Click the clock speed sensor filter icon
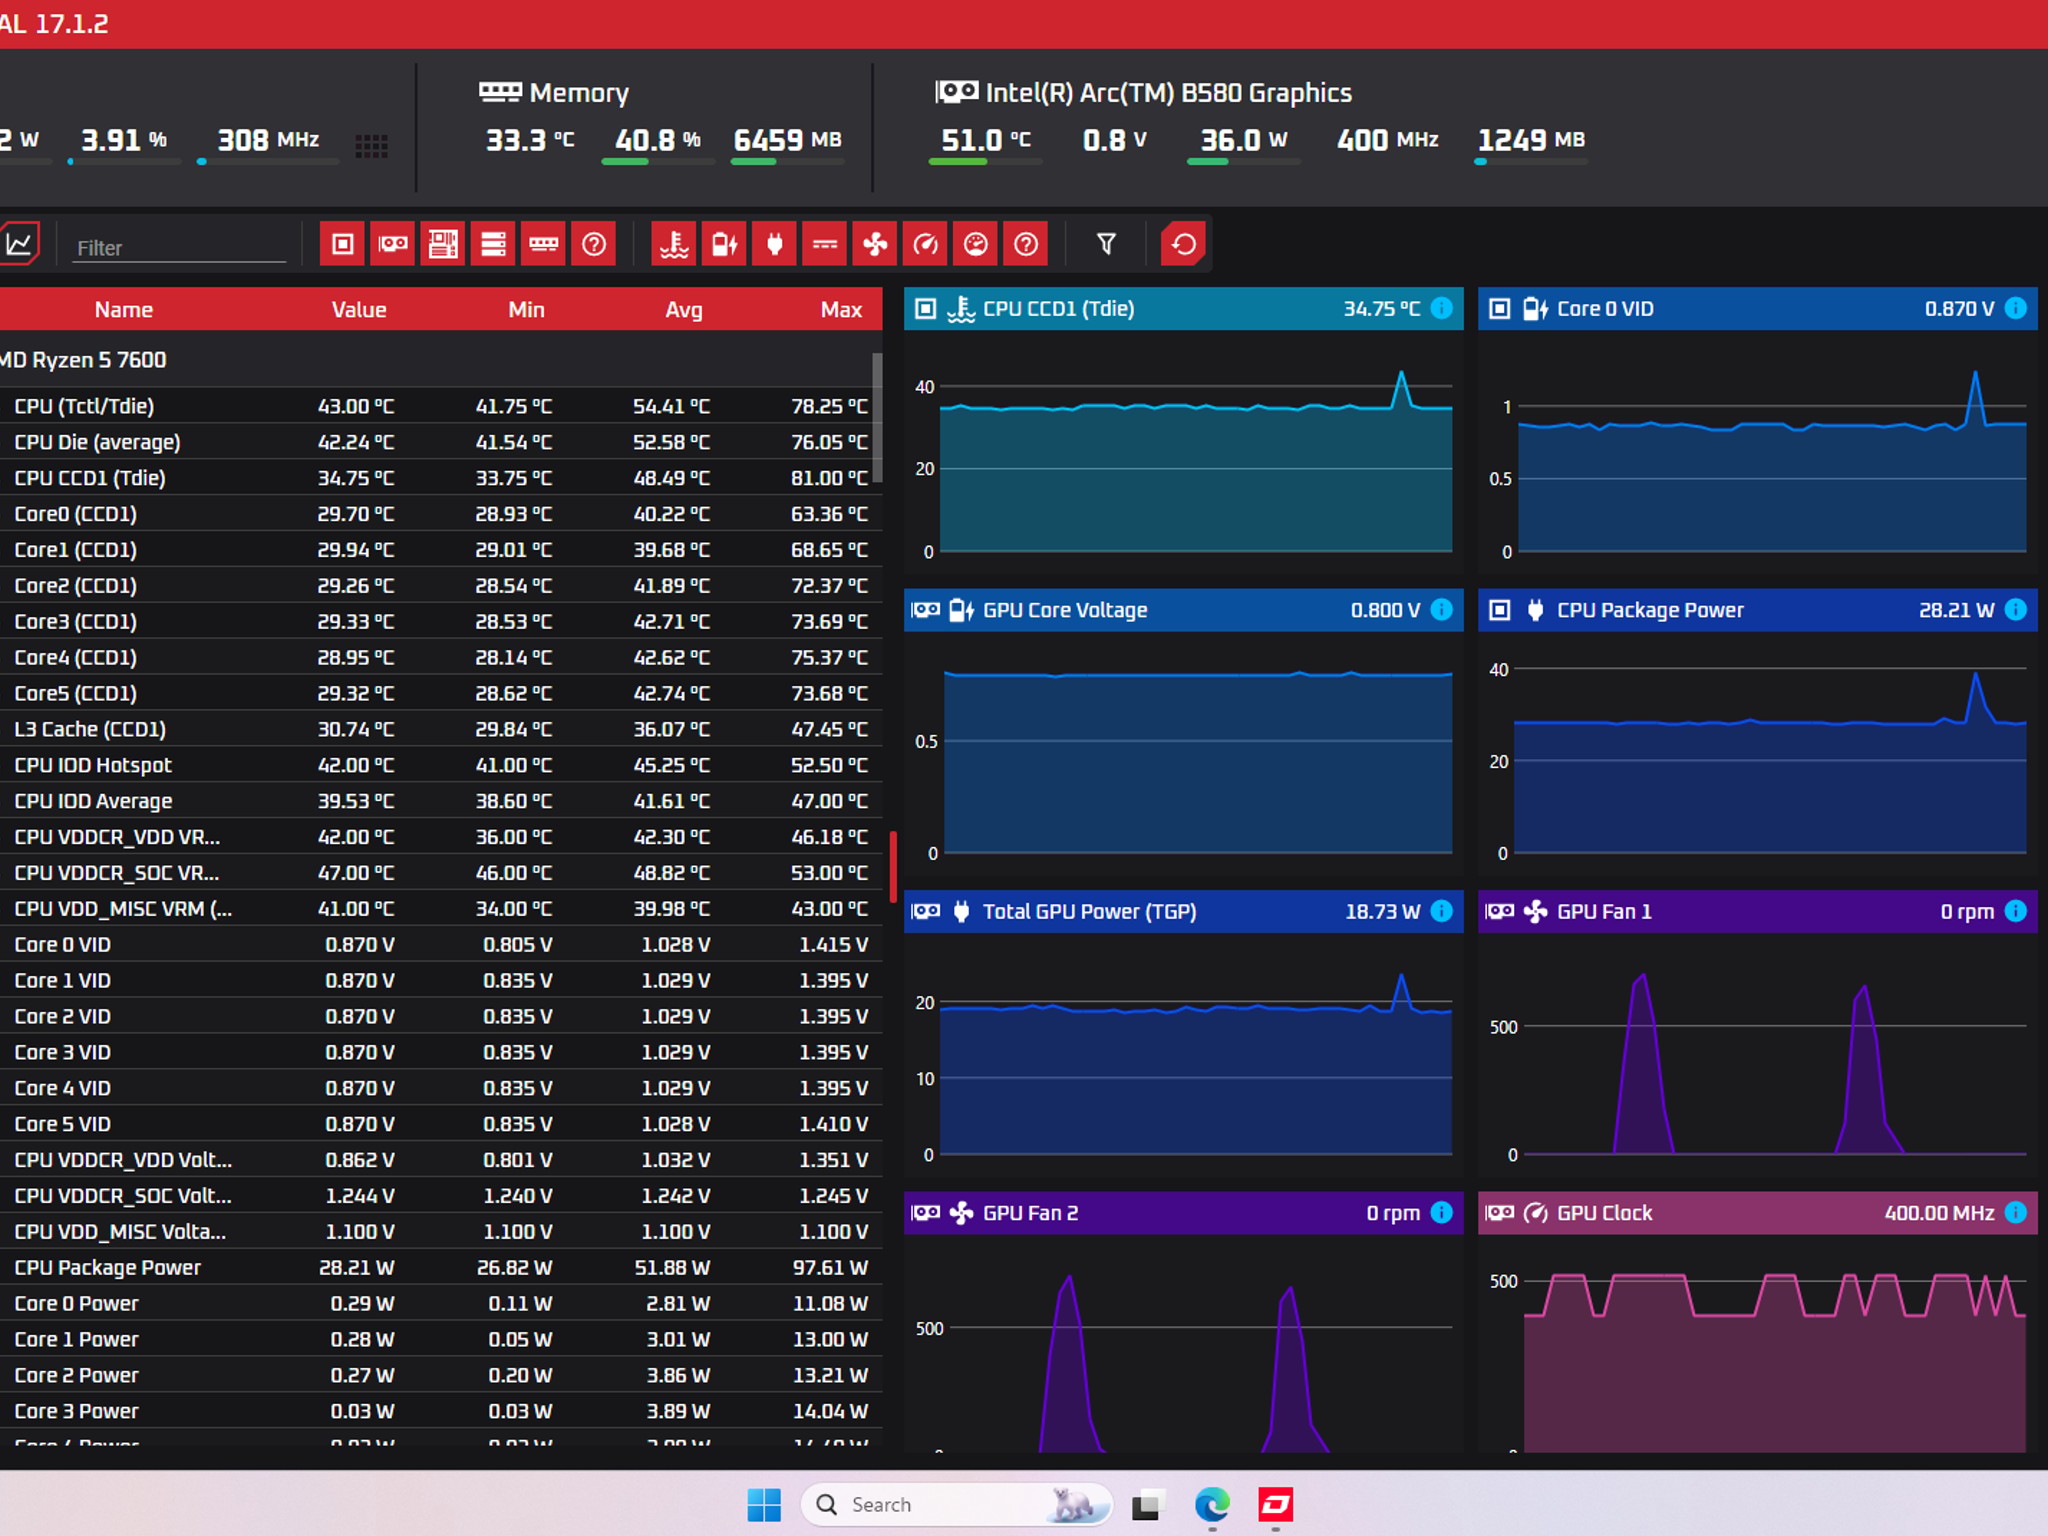 (926, 244)
